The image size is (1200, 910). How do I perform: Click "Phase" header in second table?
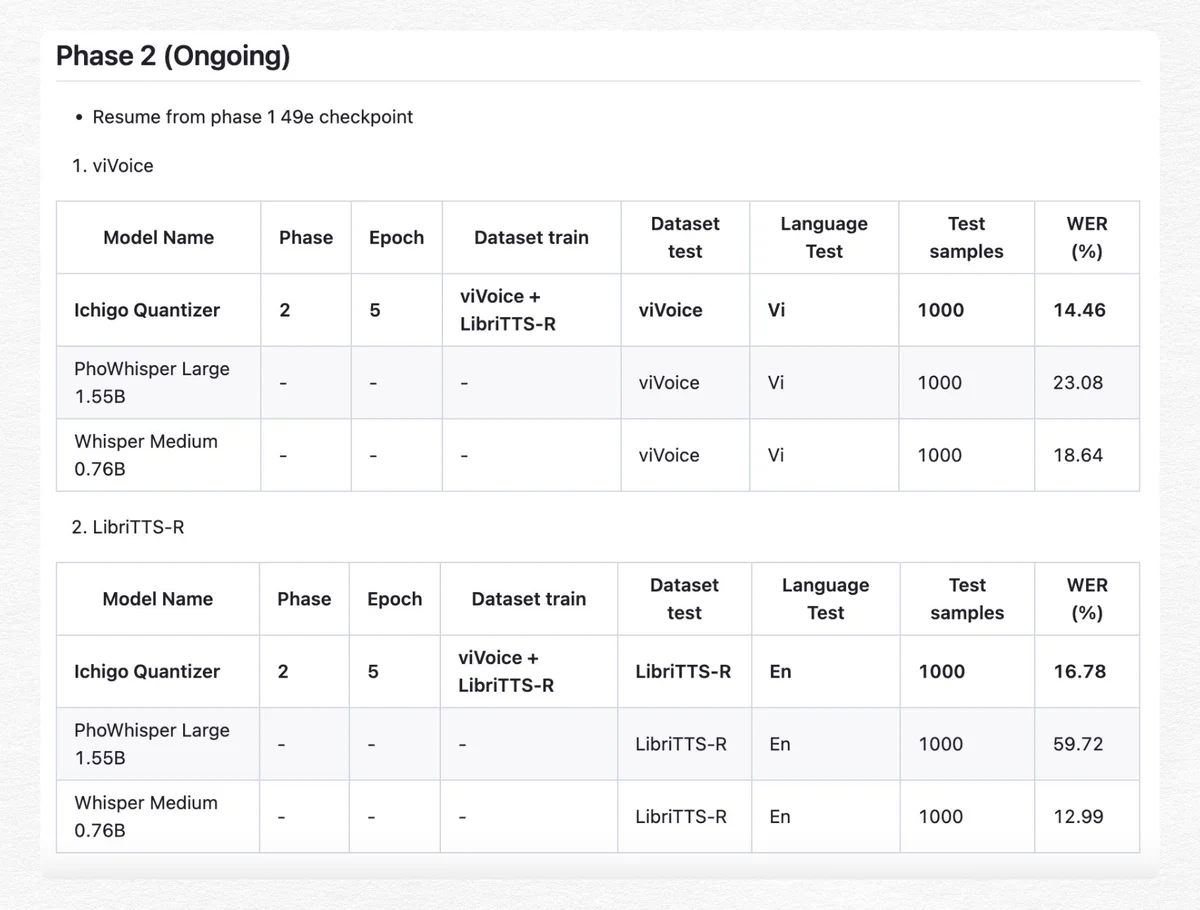click(304, 599)
